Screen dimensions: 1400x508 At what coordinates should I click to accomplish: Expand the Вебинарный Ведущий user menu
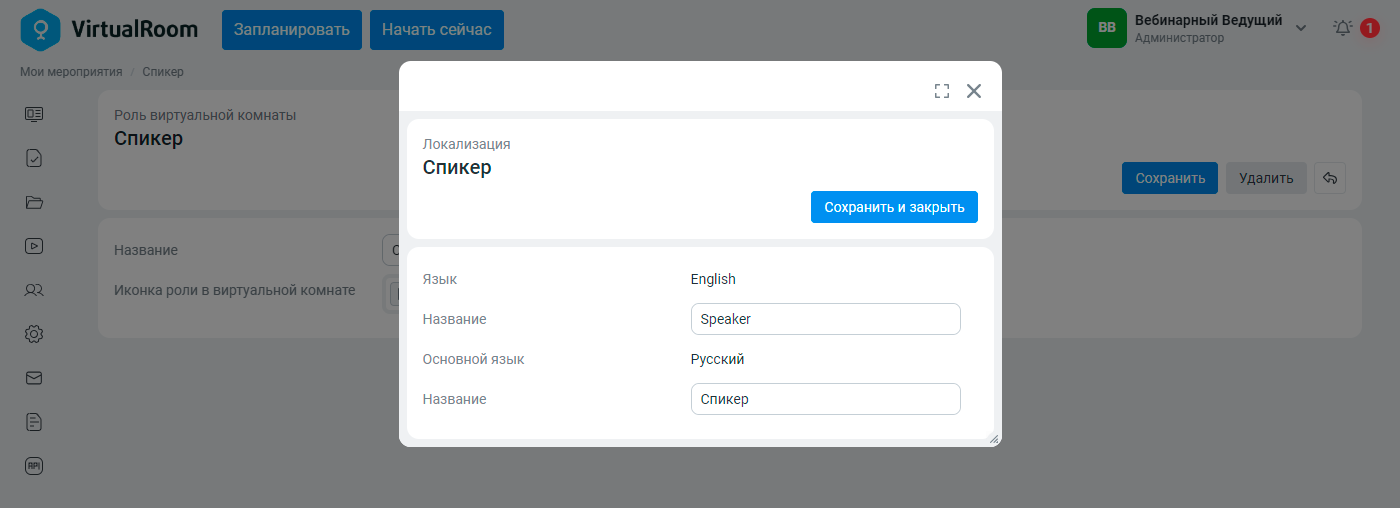tap(1301, 28)
